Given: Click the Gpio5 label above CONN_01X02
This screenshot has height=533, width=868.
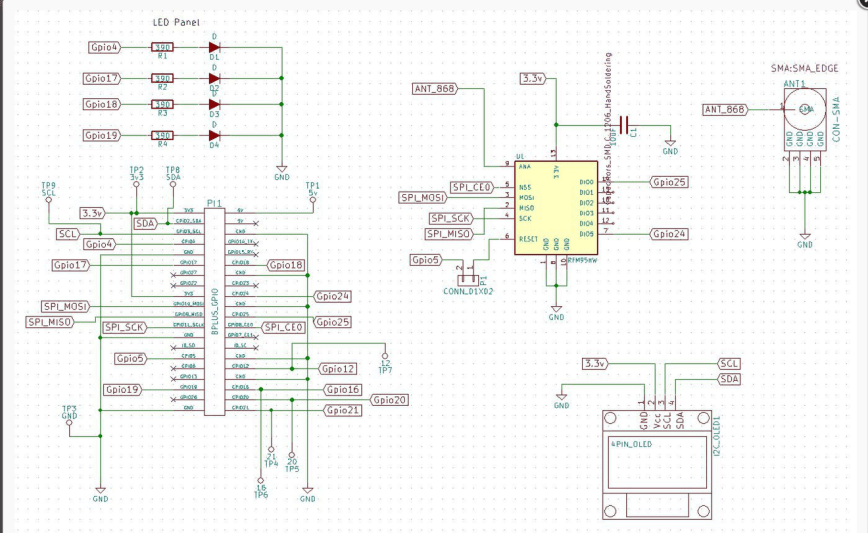Looking at the screenshot, I should coord(425,260).
